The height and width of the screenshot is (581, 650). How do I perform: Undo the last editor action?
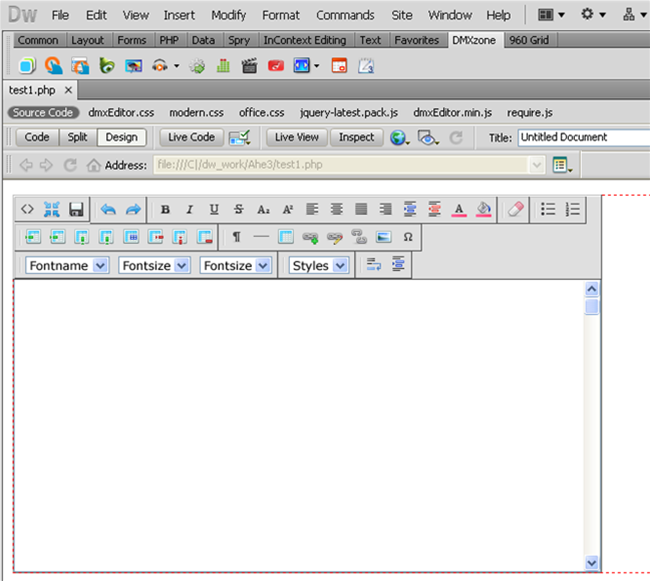click(x=108, y=209)
